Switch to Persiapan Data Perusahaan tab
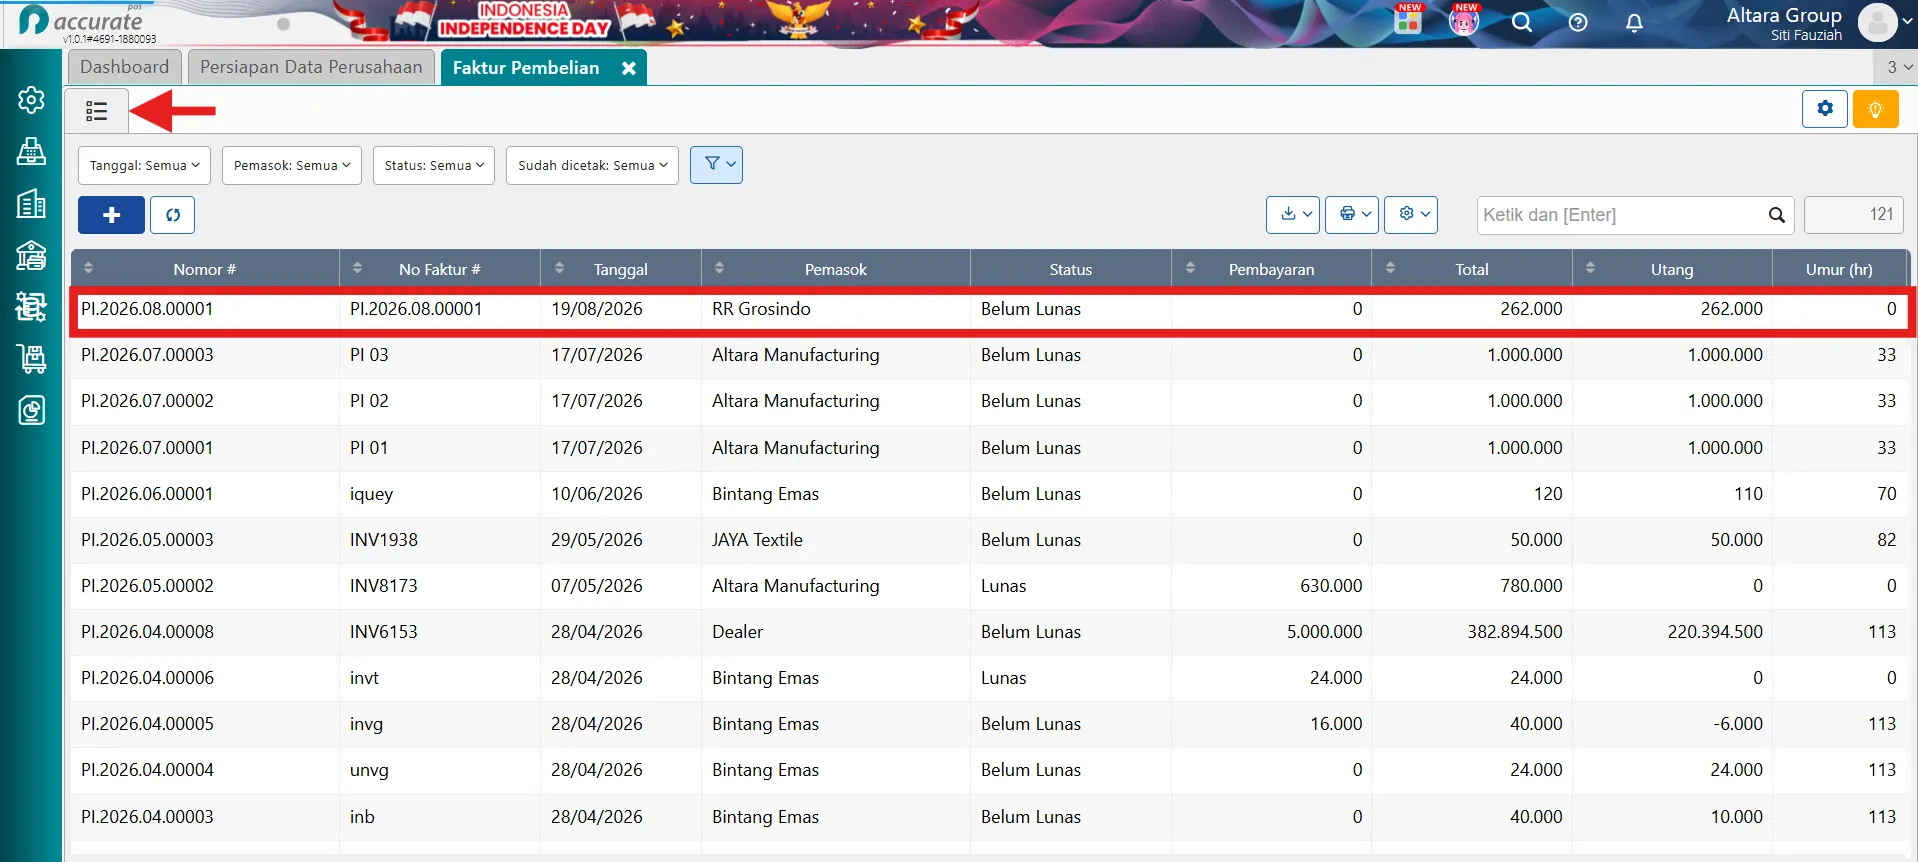Viewport: 1918px width, 862px height. point(311,67)
